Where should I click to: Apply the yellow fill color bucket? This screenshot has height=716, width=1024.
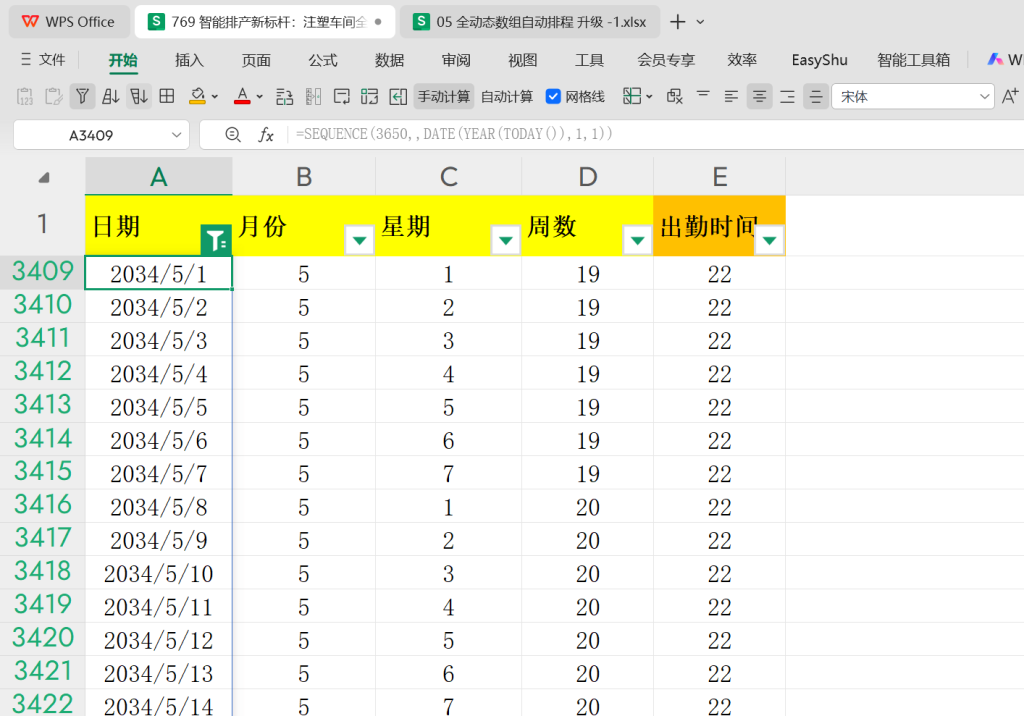point(197,97)
